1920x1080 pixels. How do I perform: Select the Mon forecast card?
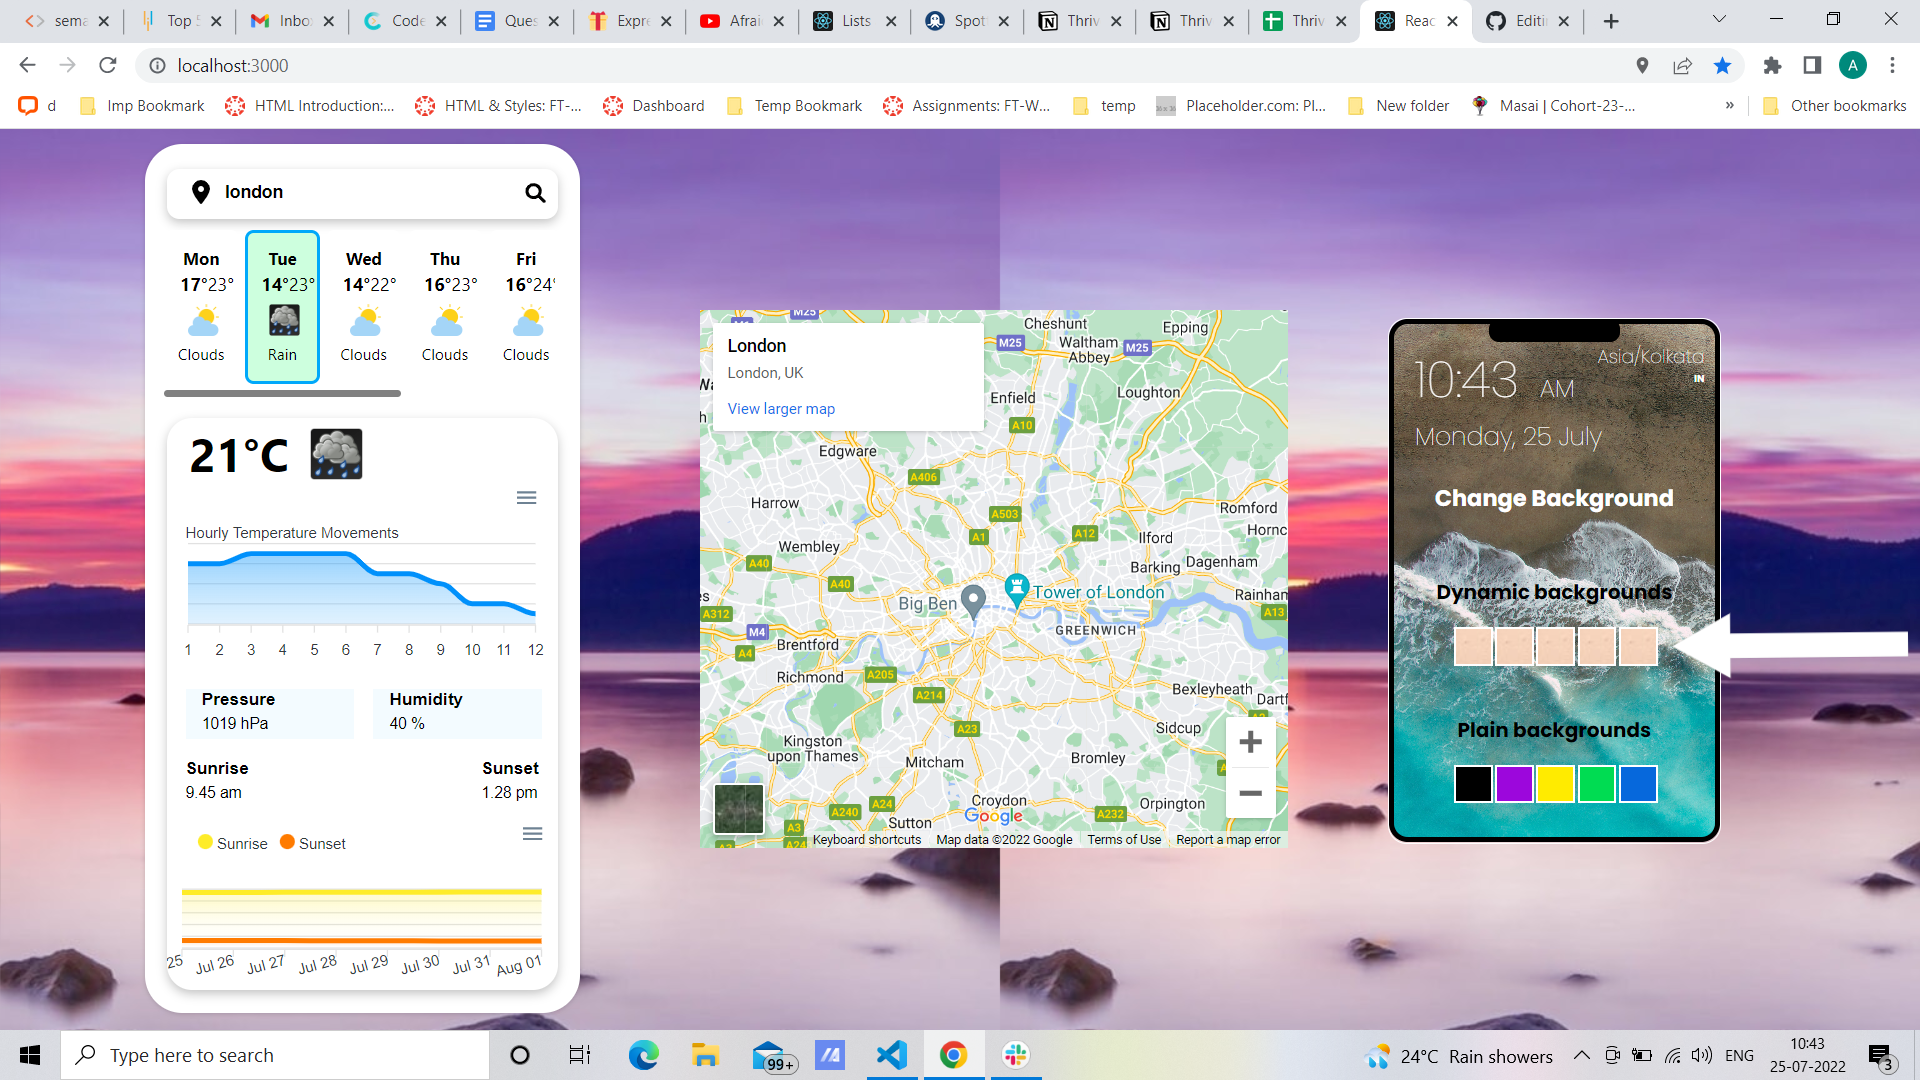pyautogui.click(x=201, y=307)
